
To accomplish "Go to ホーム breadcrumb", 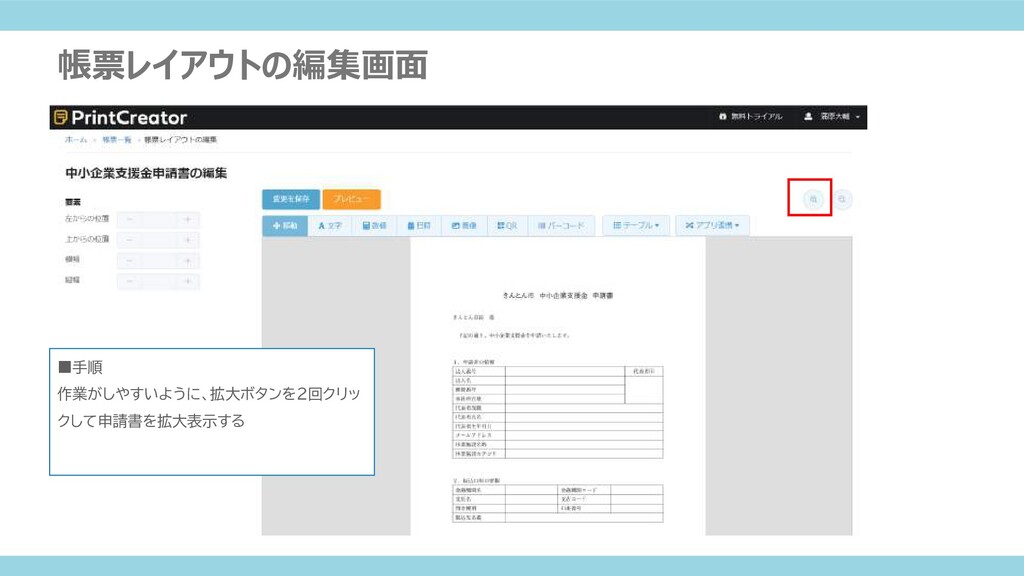I will (x=76, y=140).
